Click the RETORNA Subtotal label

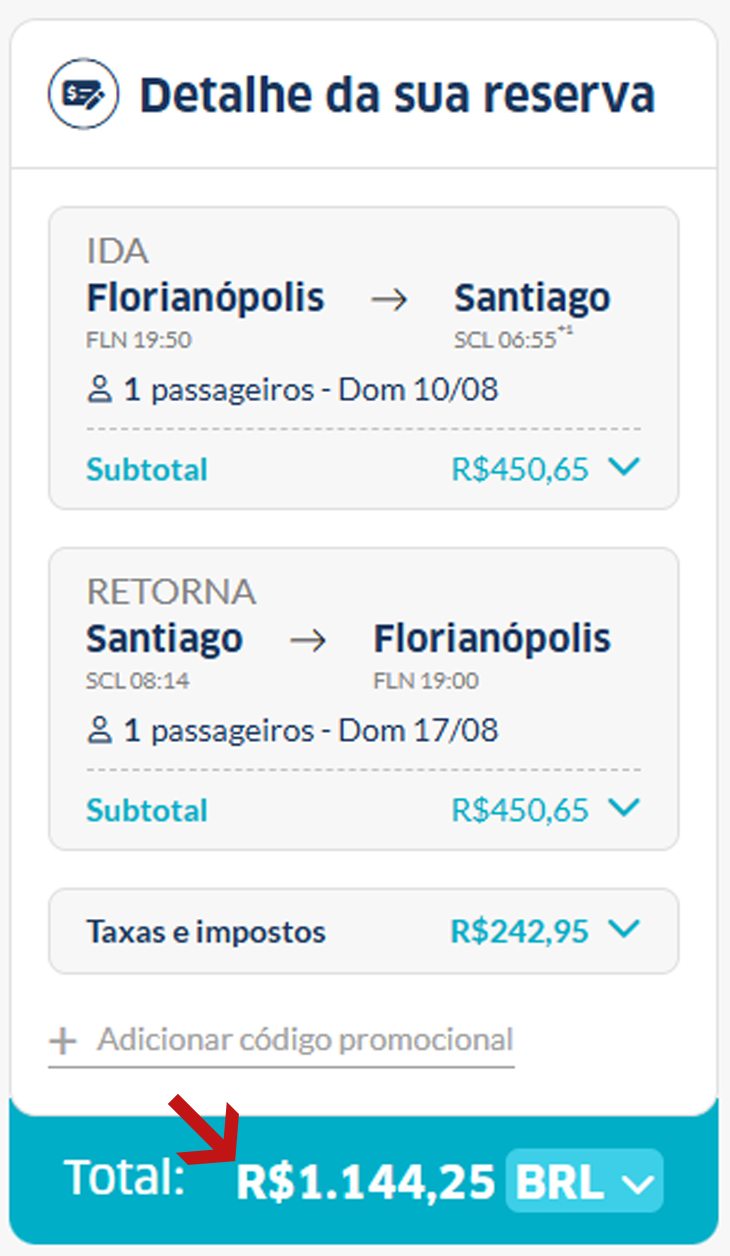(147, 810)
